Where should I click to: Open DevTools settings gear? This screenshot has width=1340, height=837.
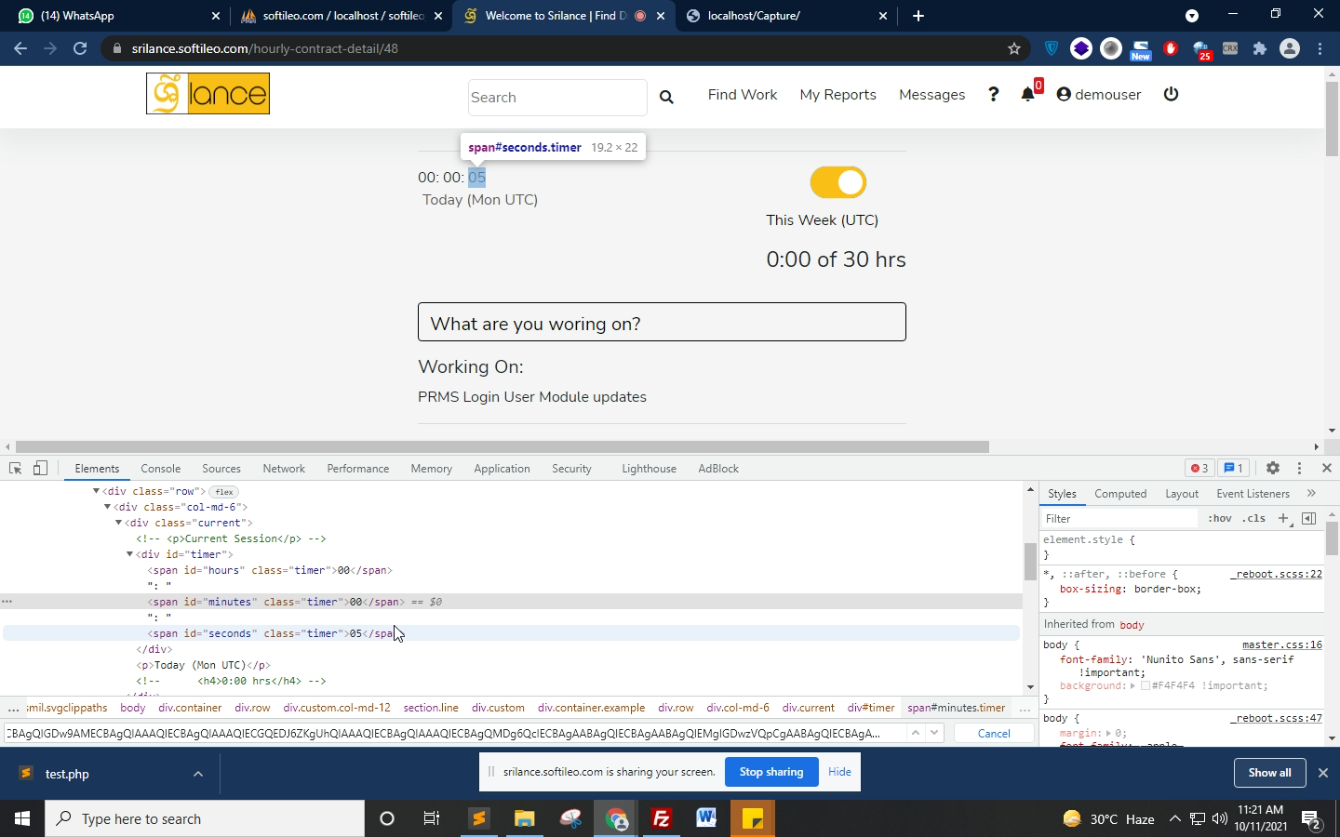pyautogui.click(x=1272, y=468)
